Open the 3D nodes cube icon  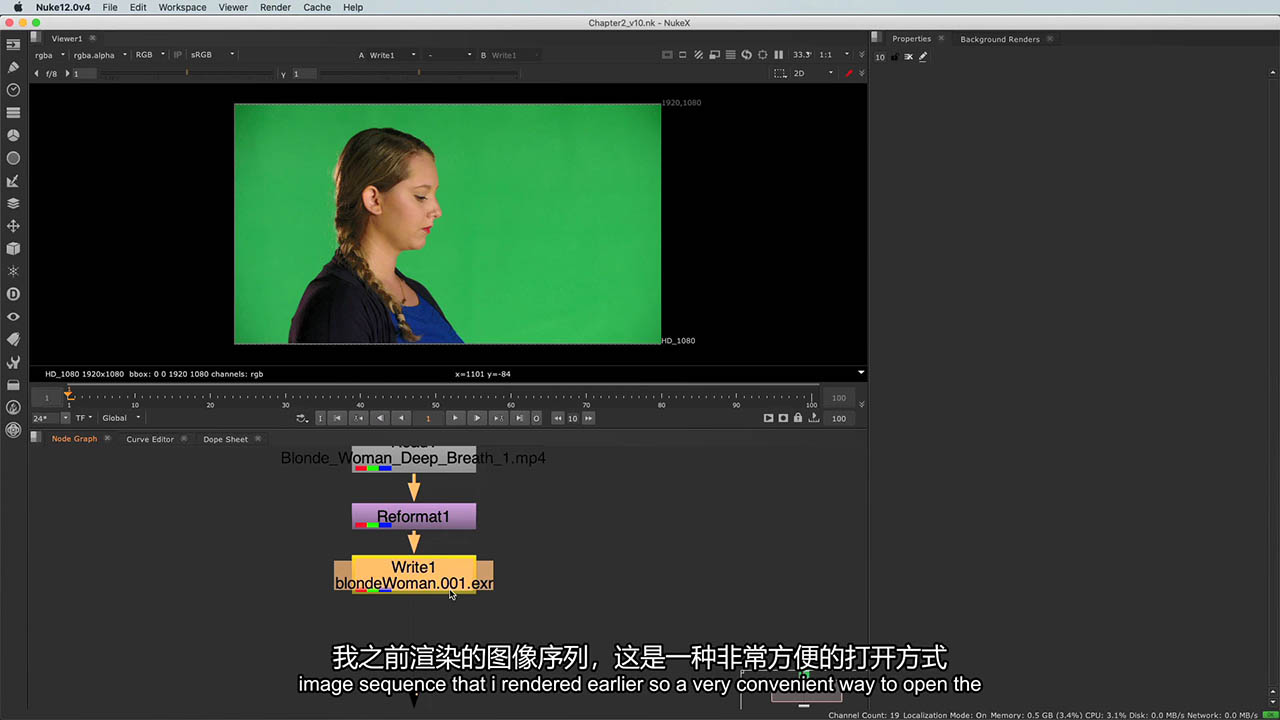(13, 249)
